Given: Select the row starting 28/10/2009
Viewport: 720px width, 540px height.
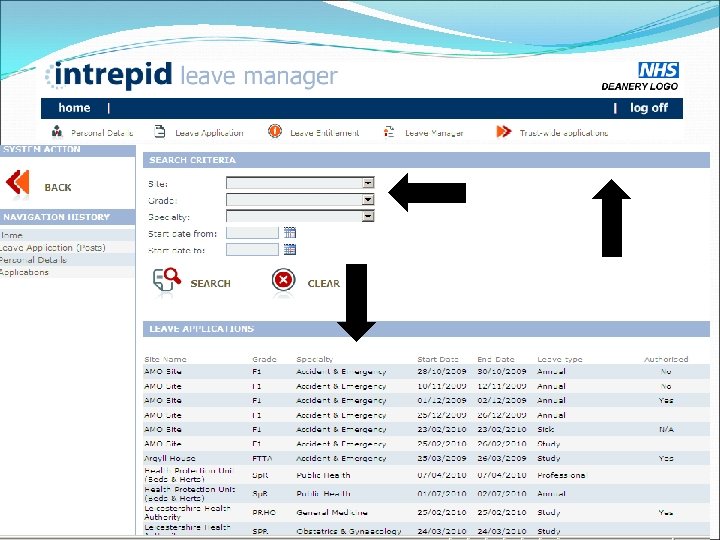Looking at the screenshot, I should point(427,371).
